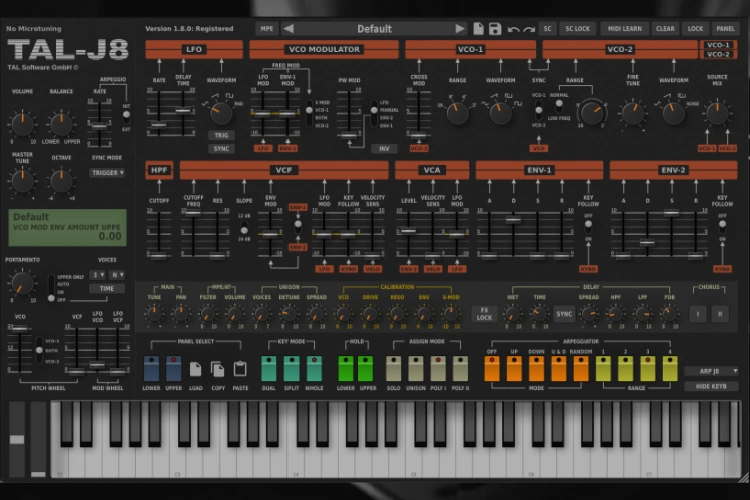Load the previous preset with left arrow

pos(288,29)
